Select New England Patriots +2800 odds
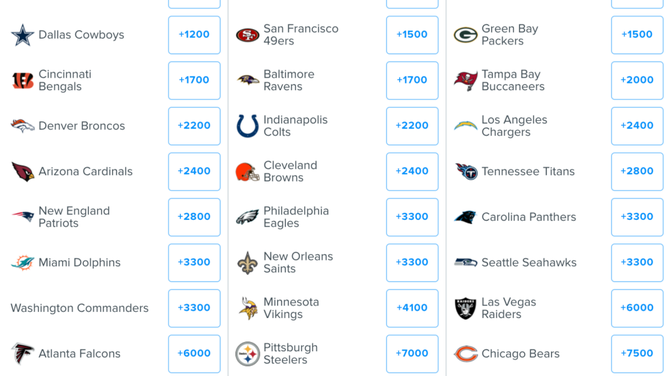668x376 pixels. (x=194, y=217)
